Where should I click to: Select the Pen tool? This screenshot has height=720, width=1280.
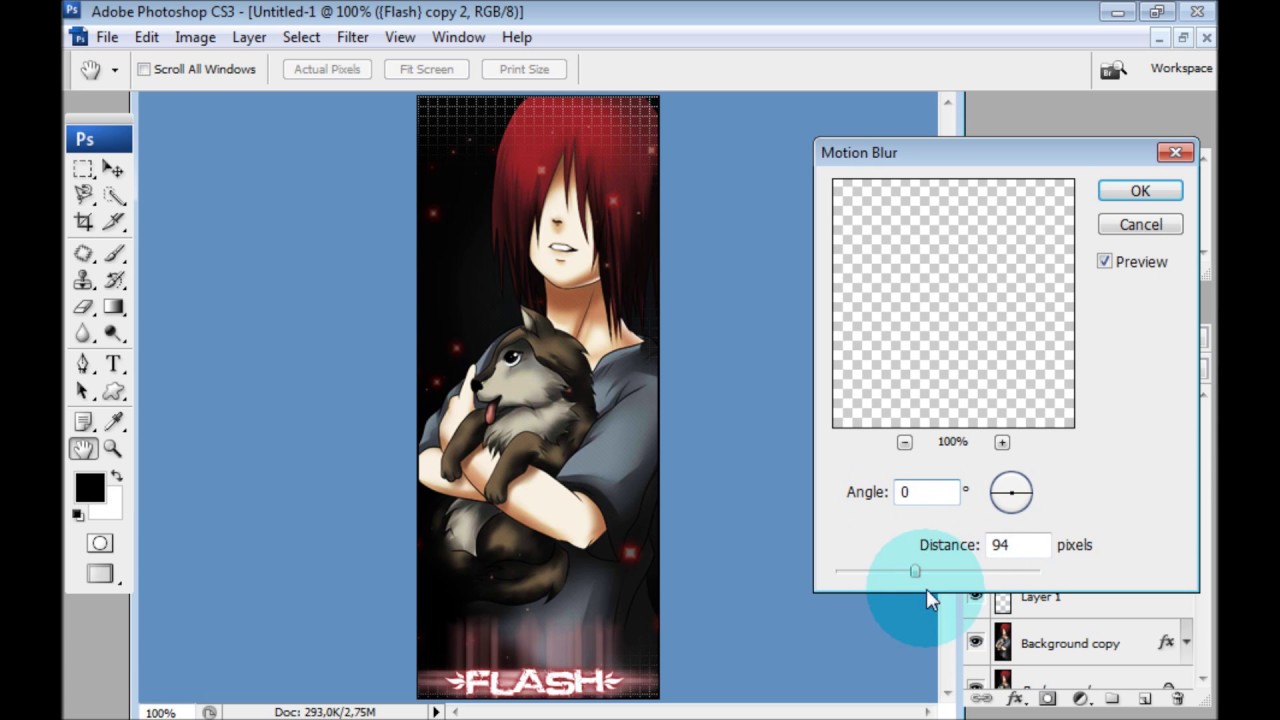84,365
